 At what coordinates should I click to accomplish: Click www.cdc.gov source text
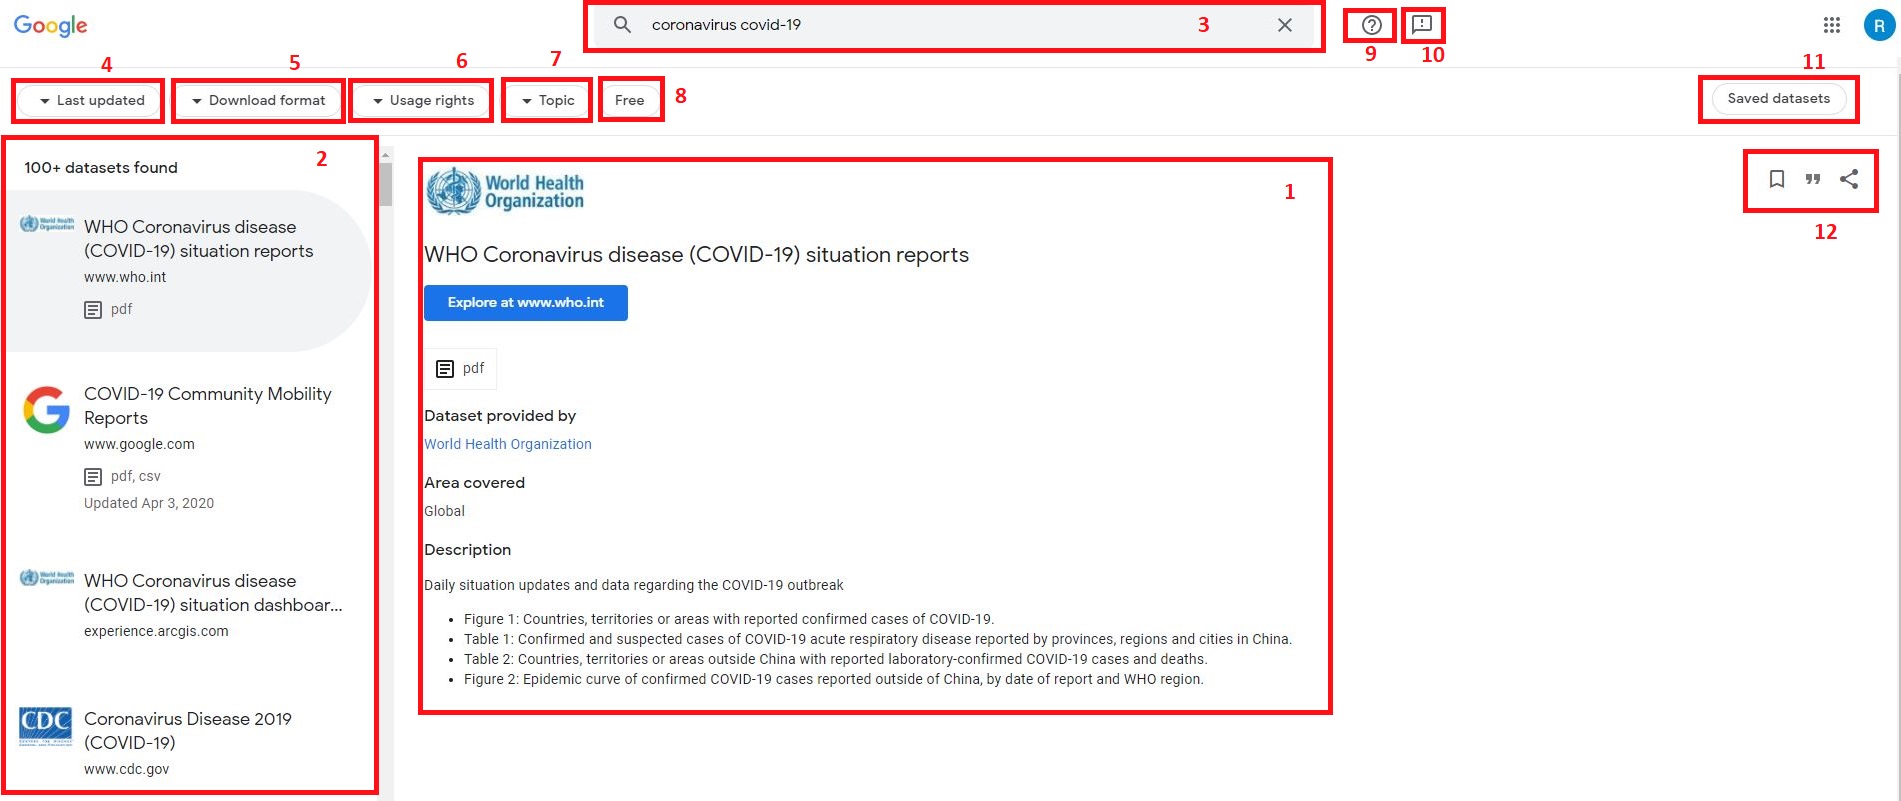tap(127, 769)
